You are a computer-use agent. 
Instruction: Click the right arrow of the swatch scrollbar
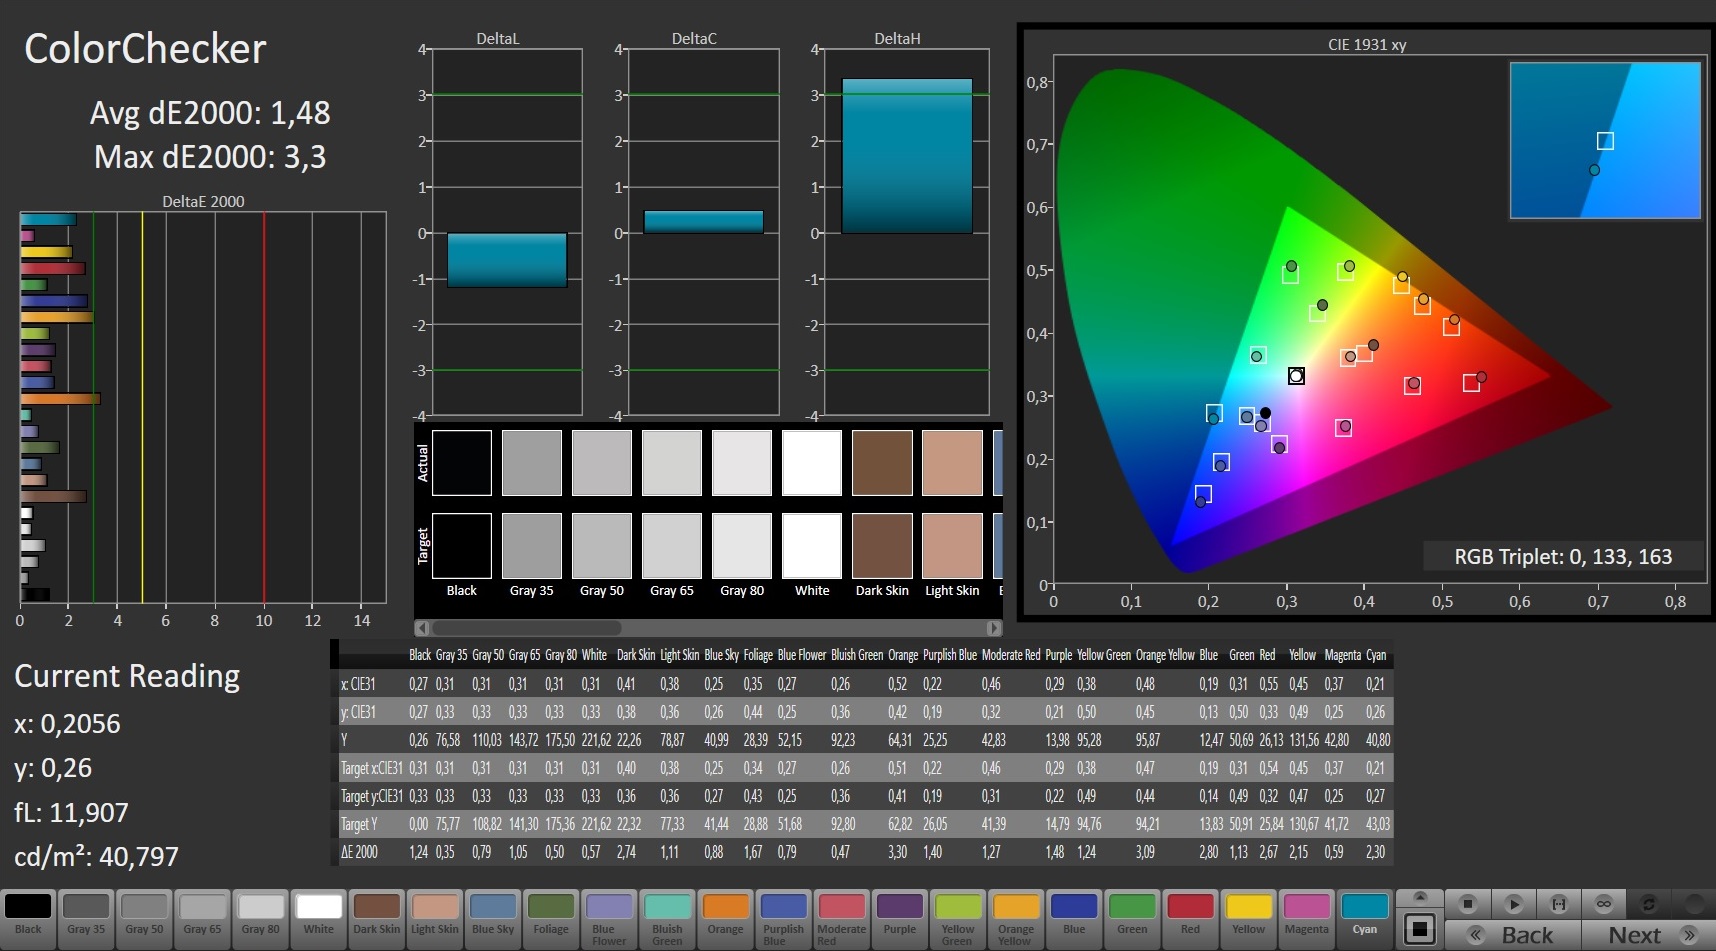994,628
